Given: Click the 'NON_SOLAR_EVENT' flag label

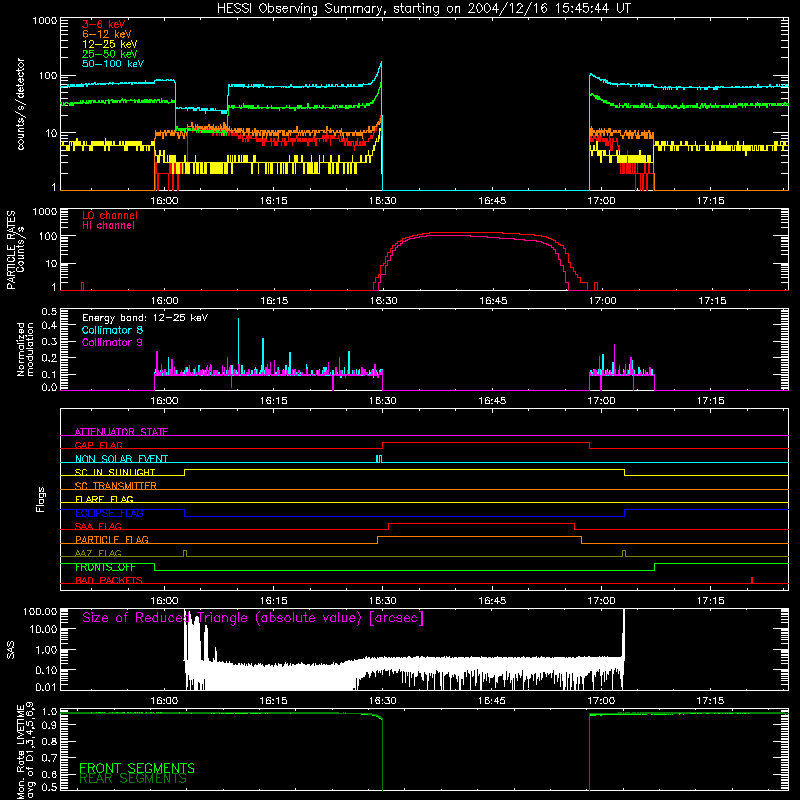Looking at the screenshot, I should click(121, 459).
